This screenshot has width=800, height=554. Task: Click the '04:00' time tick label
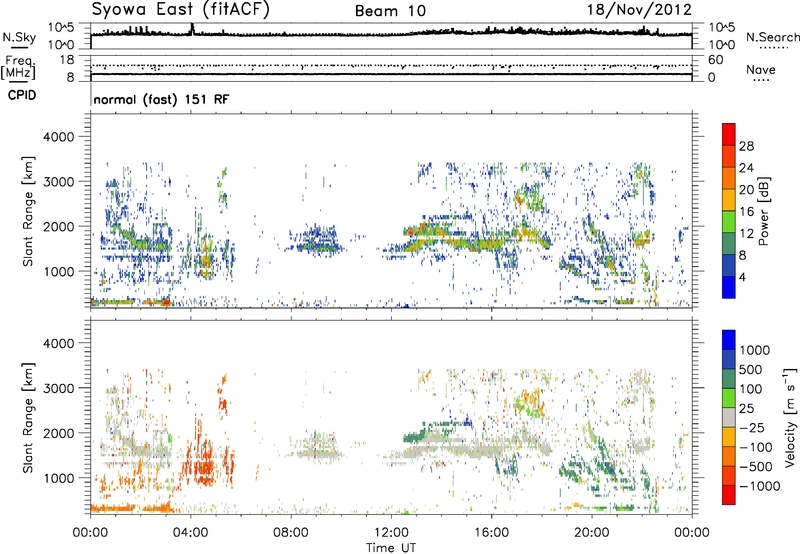click(191, 533)
